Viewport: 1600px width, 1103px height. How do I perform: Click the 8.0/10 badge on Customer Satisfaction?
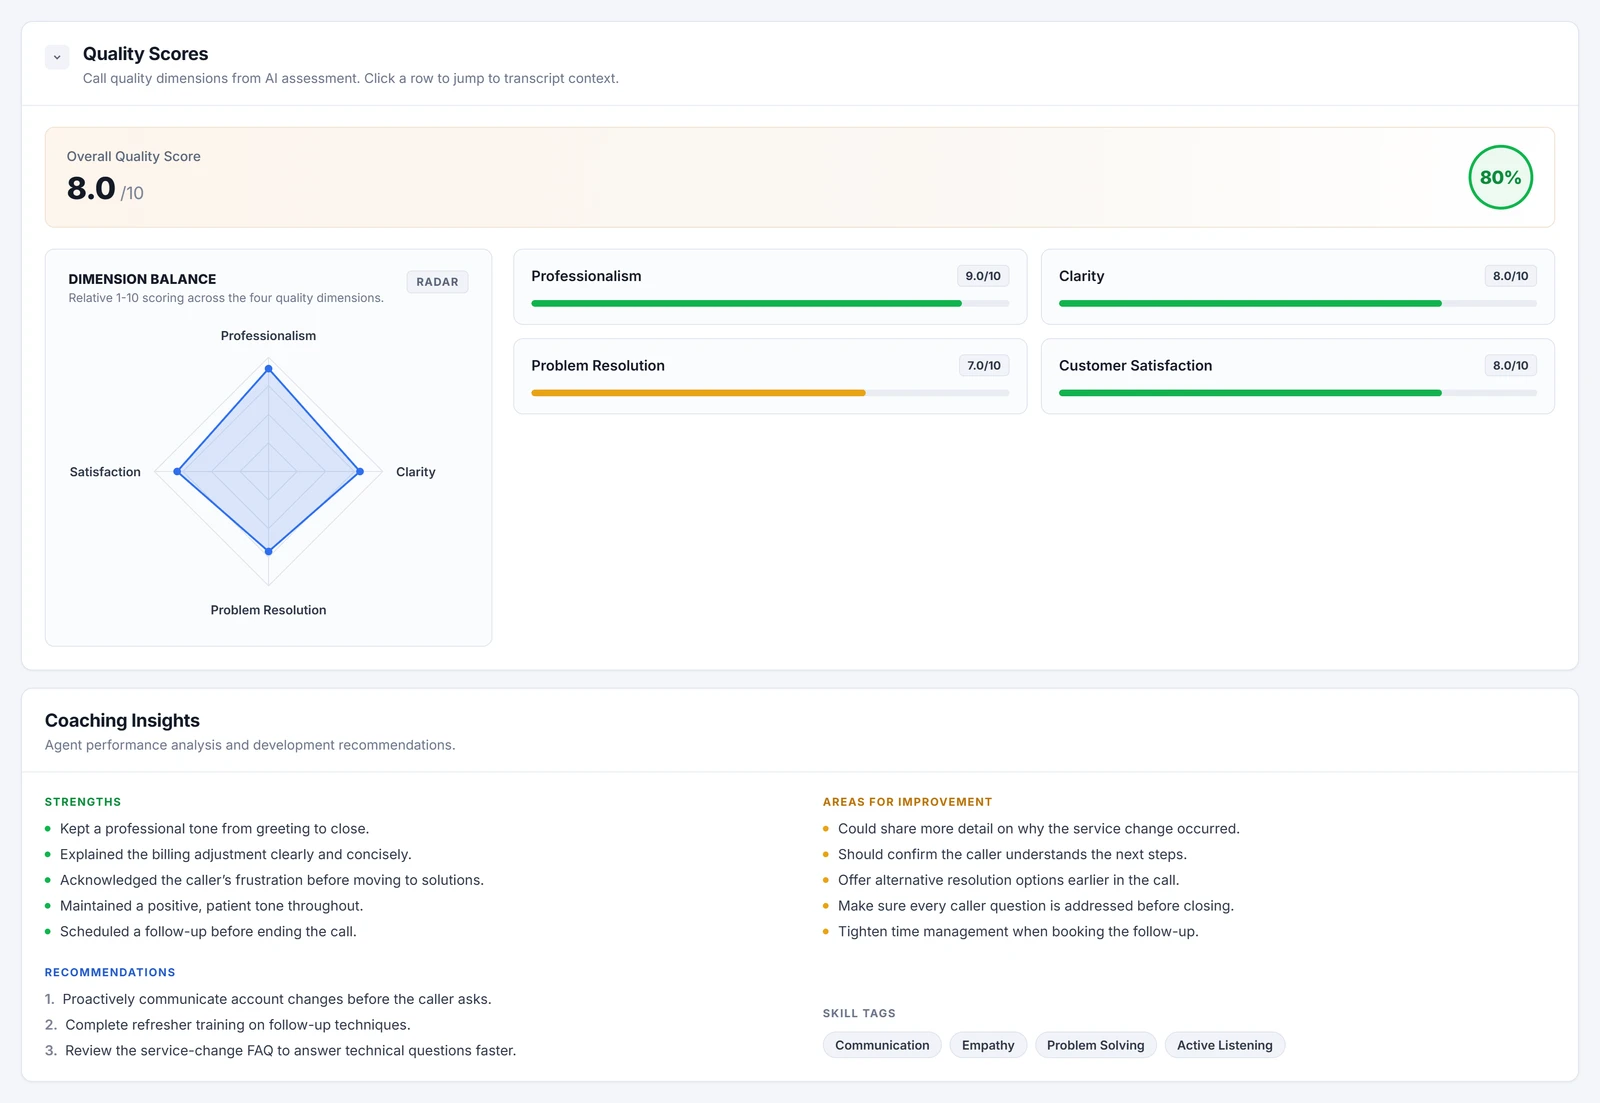coord(1510,366)
